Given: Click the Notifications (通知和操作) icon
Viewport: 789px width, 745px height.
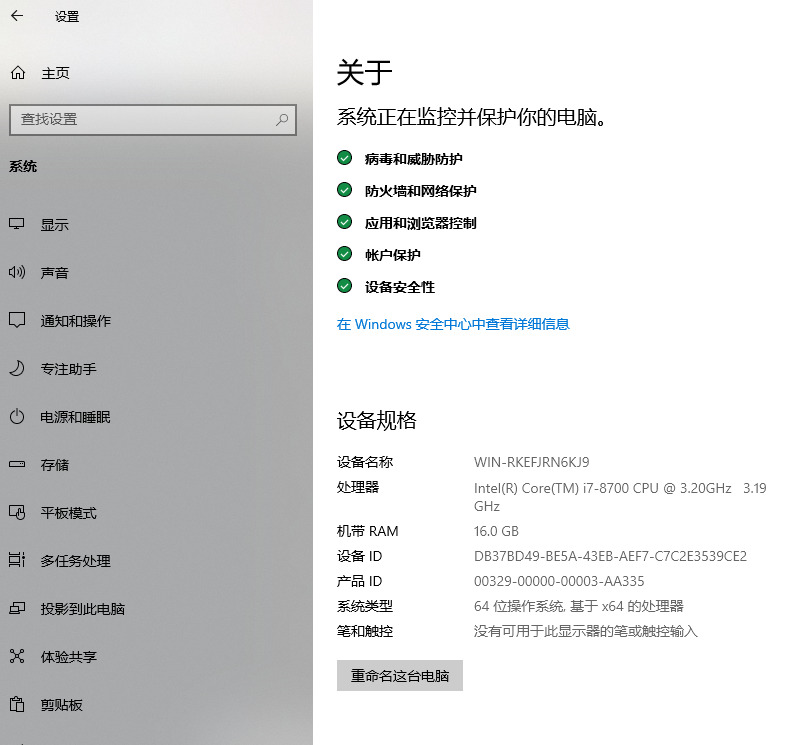Looking at the screenshot, I should coord(17,321).
